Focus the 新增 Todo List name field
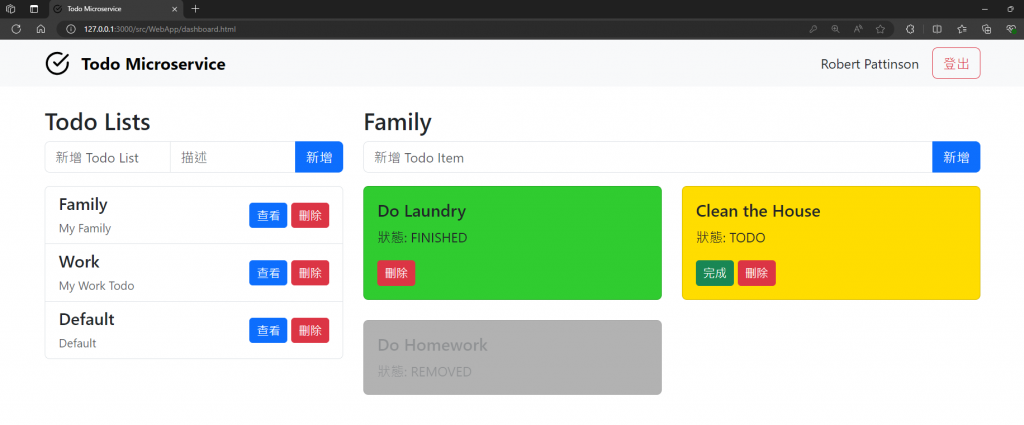 pyautogui.click(x=107, y=157)
